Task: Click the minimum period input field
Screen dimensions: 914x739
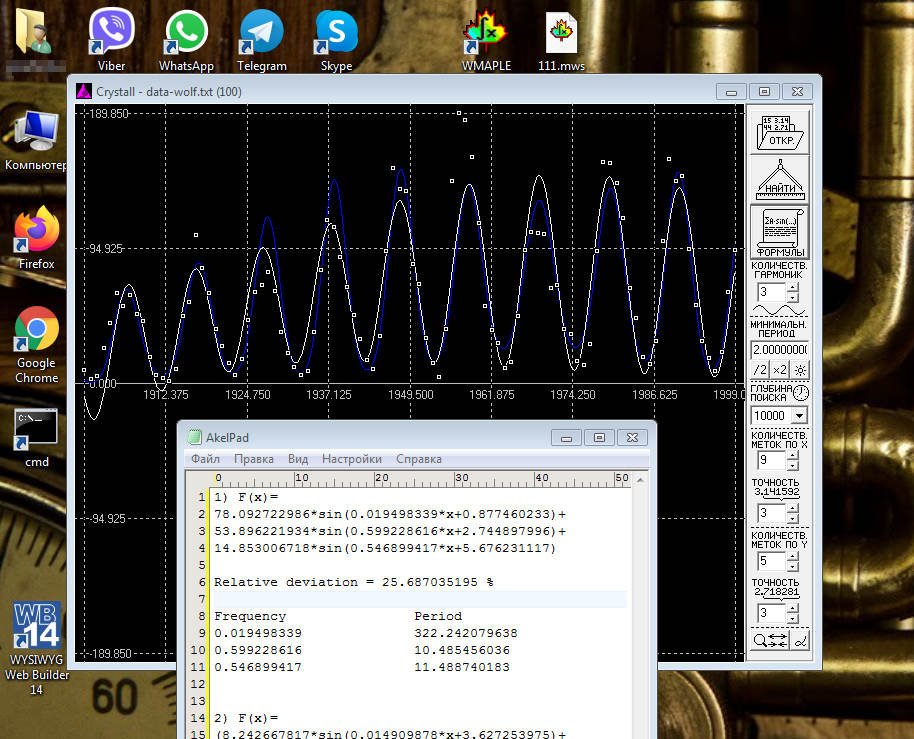Action: [779, 350]
